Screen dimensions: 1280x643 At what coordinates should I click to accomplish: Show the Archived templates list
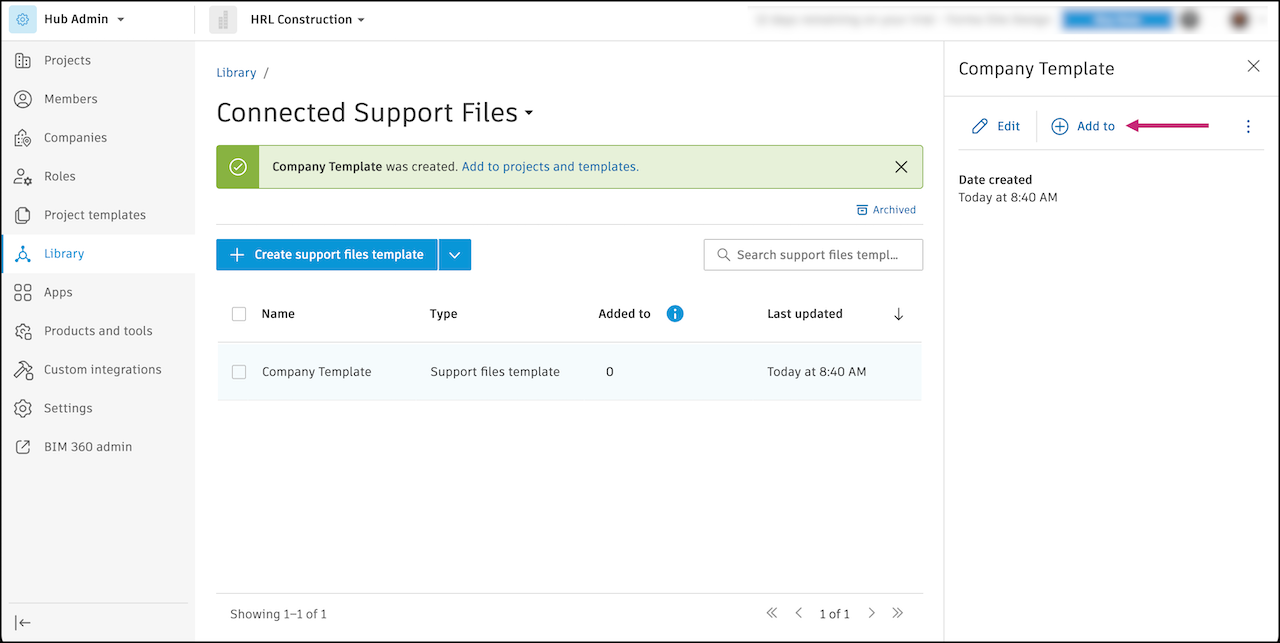(886, 209)
